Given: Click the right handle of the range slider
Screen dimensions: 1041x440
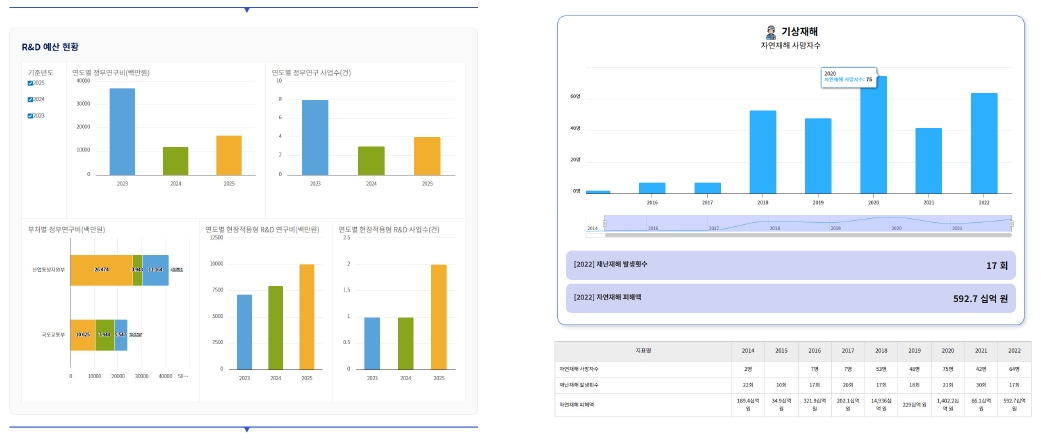Looking at the screenshot, I should click(1011, 224).
